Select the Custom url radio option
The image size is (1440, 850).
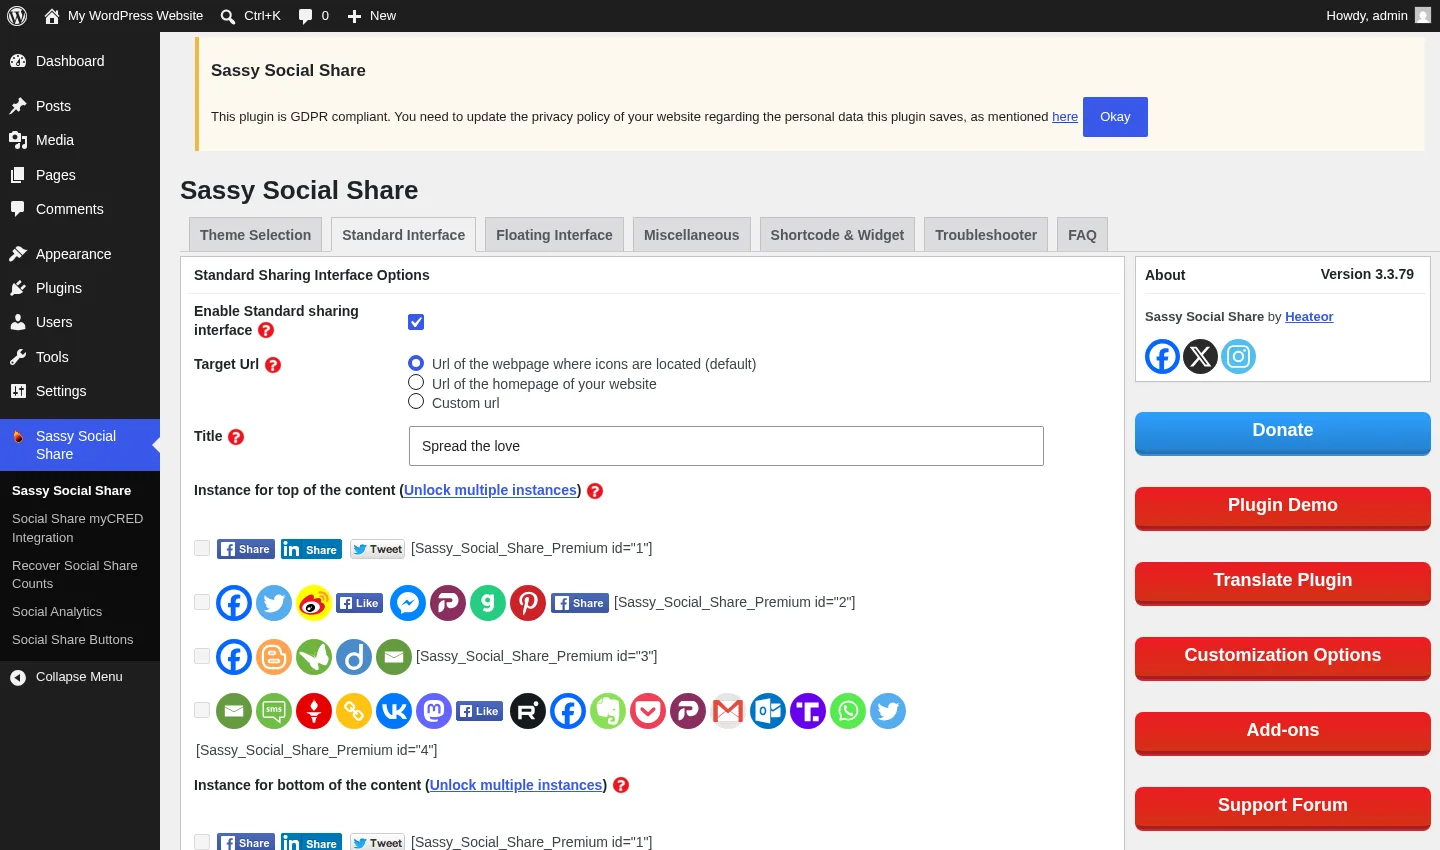[416, 401]
